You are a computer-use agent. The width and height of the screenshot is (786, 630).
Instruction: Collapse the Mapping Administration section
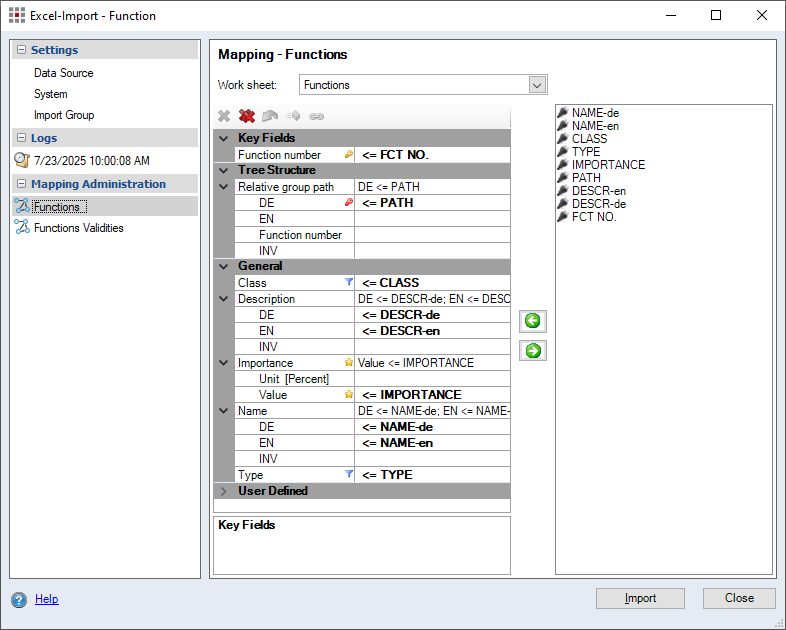[21, 184]
